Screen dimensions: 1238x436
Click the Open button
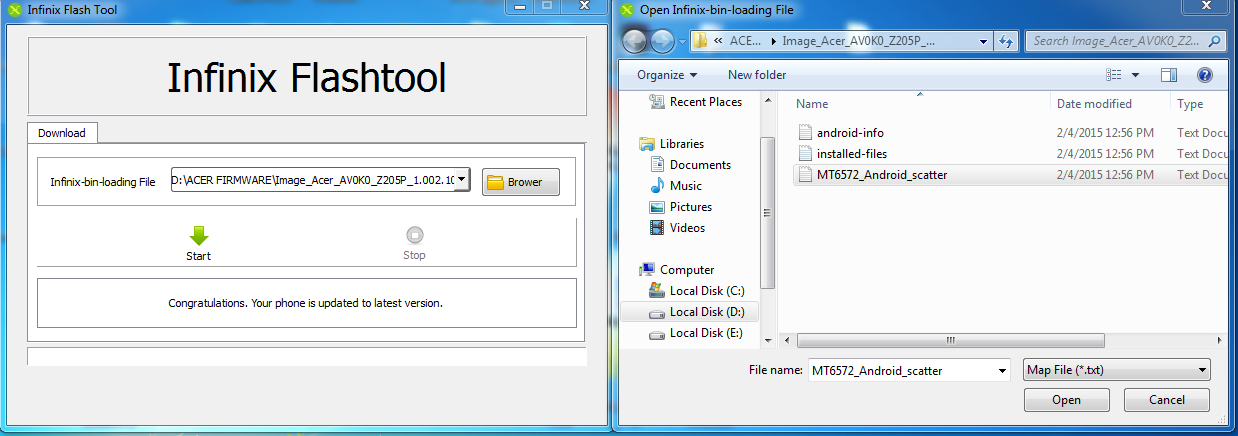click(1066, 400)
